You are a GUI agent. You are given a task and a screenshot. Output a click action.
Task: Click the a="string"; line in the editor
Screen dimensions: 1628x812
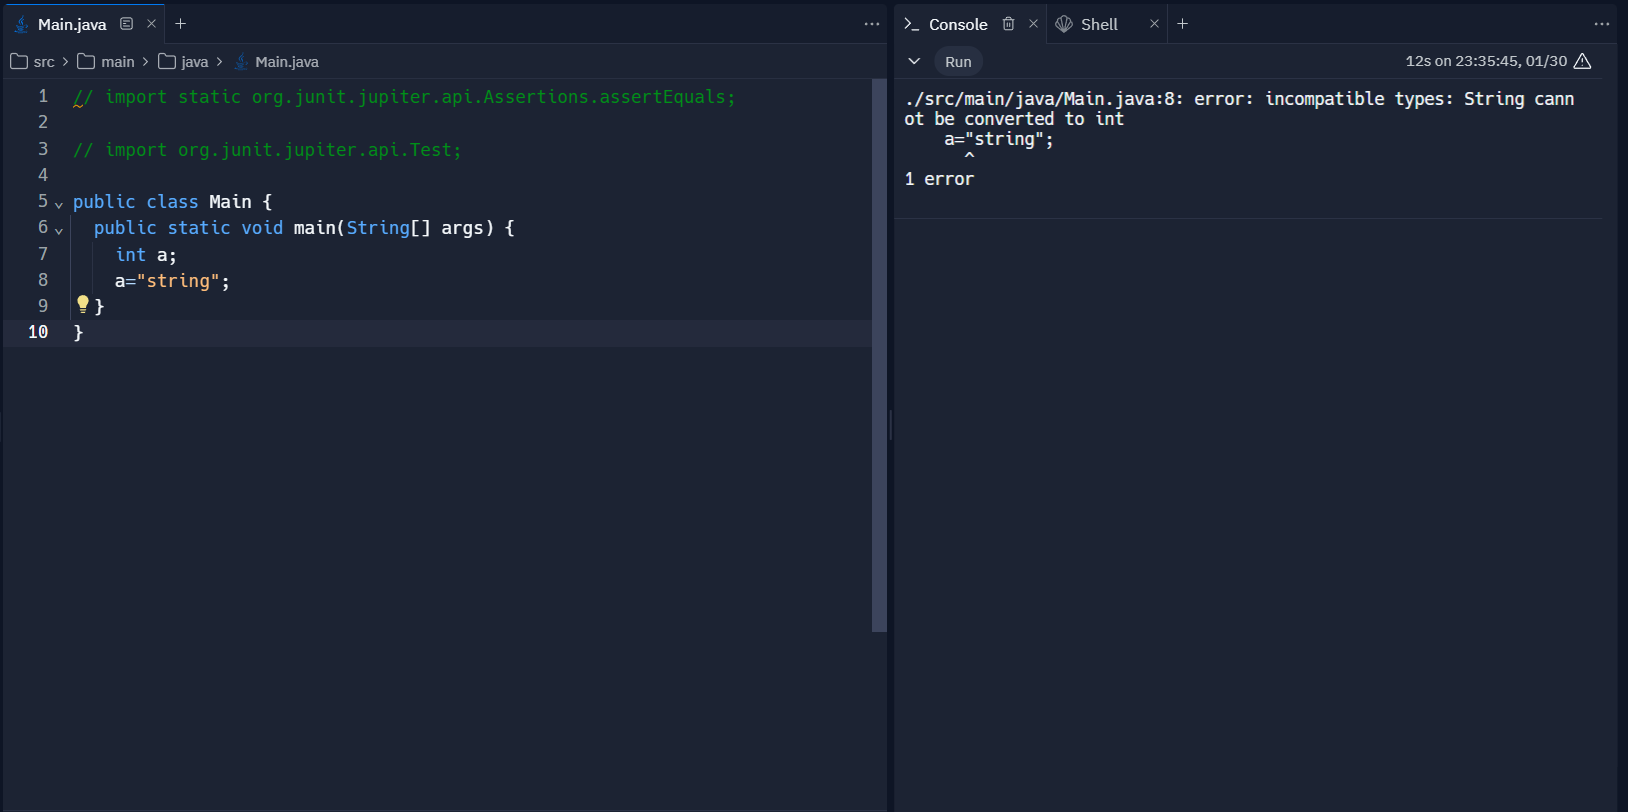pyautogui.click(x=172, y=281)
